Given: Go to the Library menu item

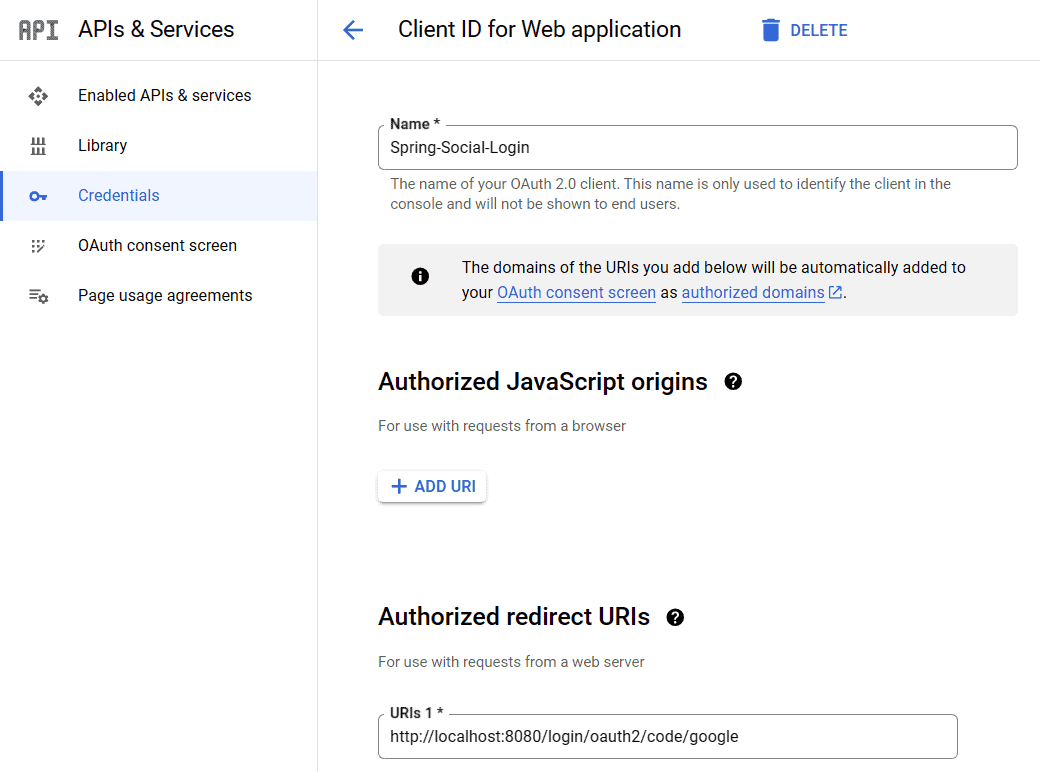Looking at the screenshot, I should point(102,146).
